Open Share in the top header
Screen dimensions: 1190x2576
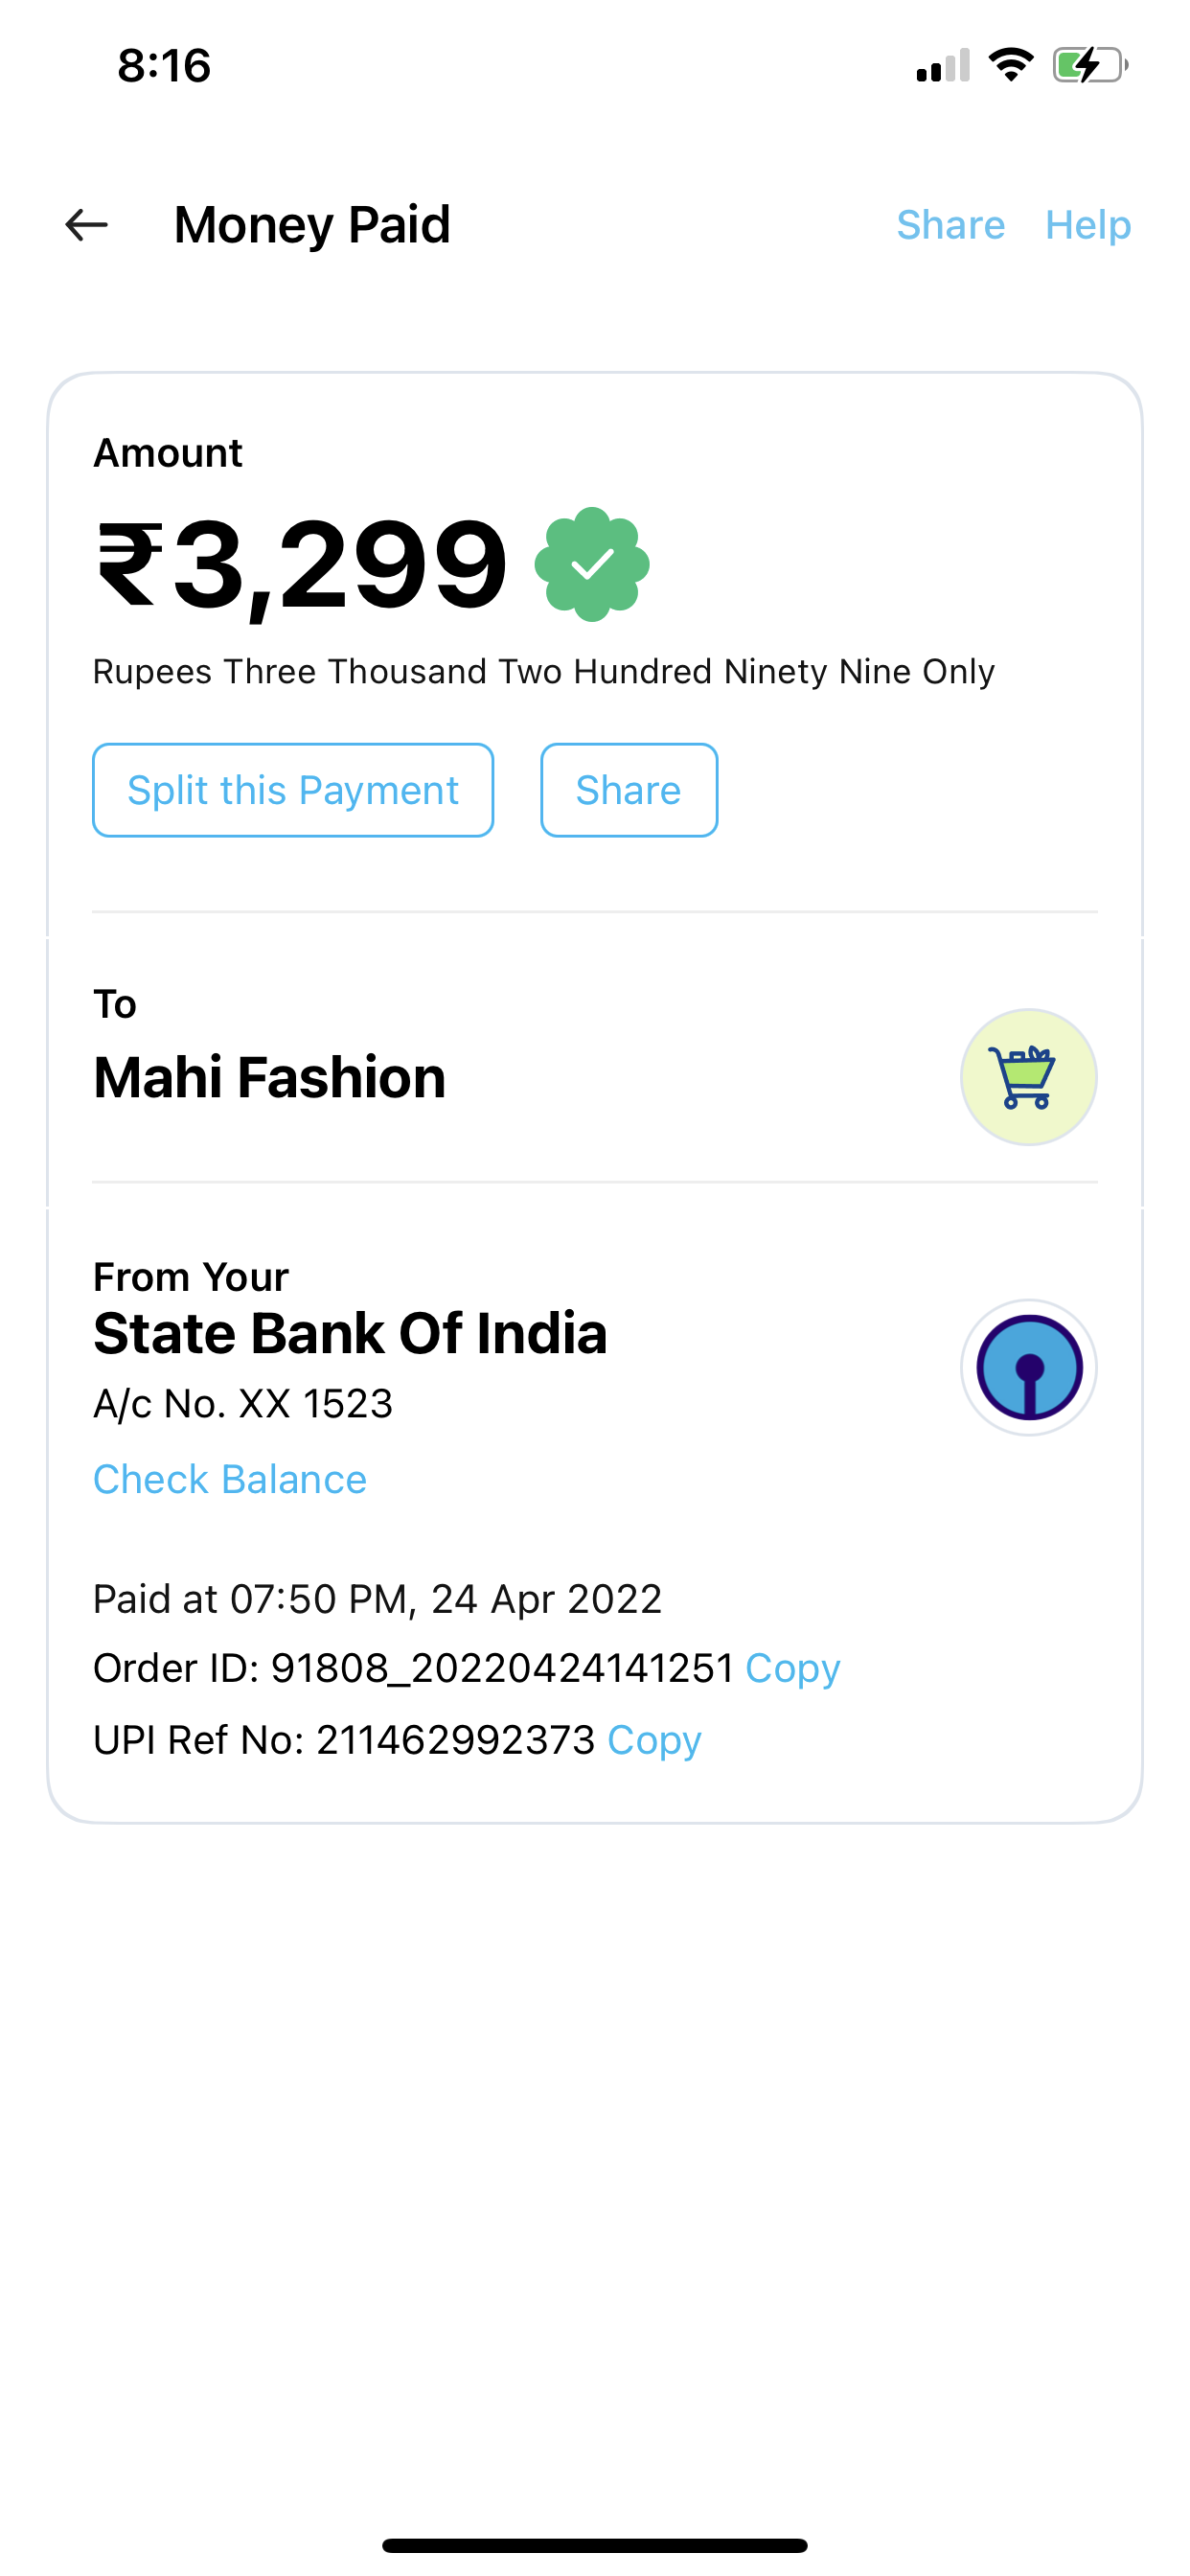[950, 225]
